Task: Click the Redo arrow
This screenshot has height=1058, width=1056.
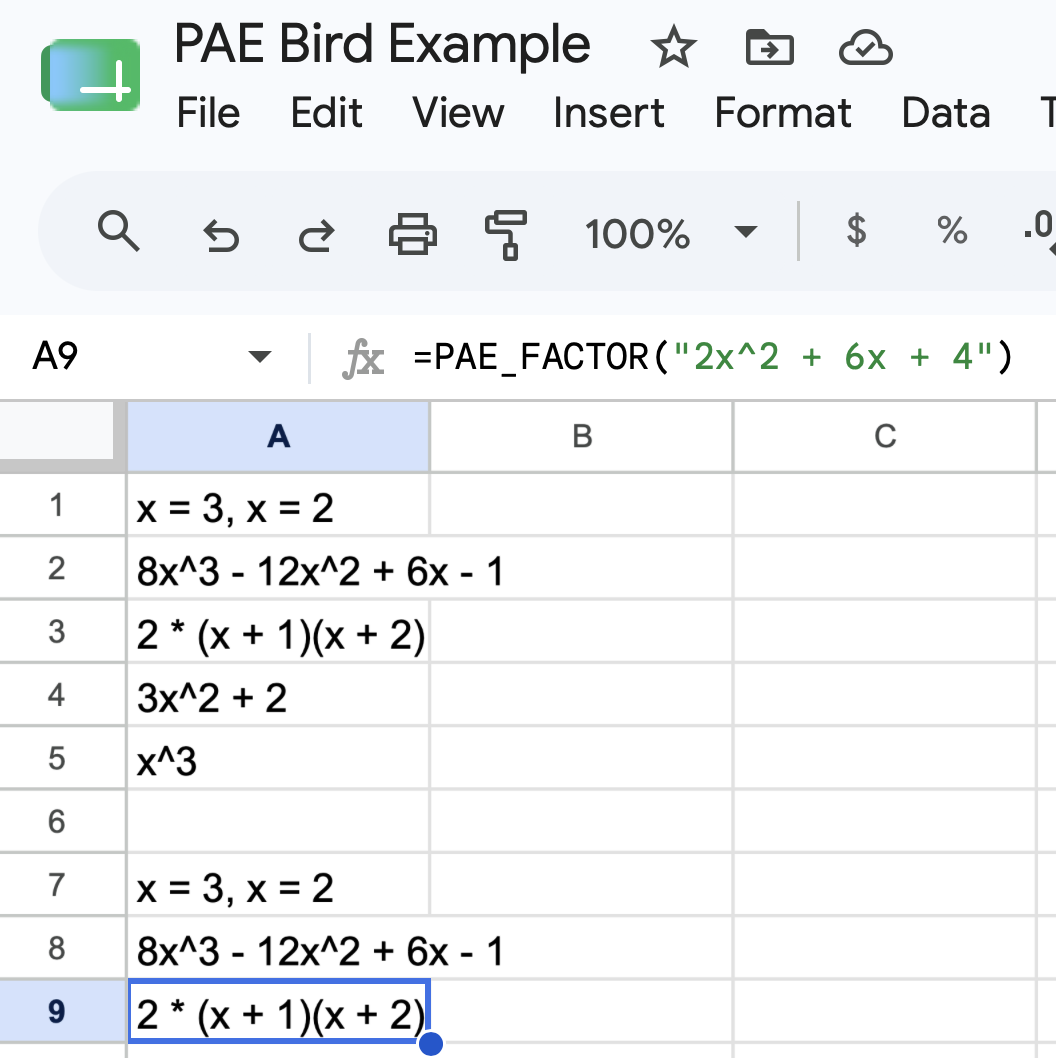Action: (316, 235)
